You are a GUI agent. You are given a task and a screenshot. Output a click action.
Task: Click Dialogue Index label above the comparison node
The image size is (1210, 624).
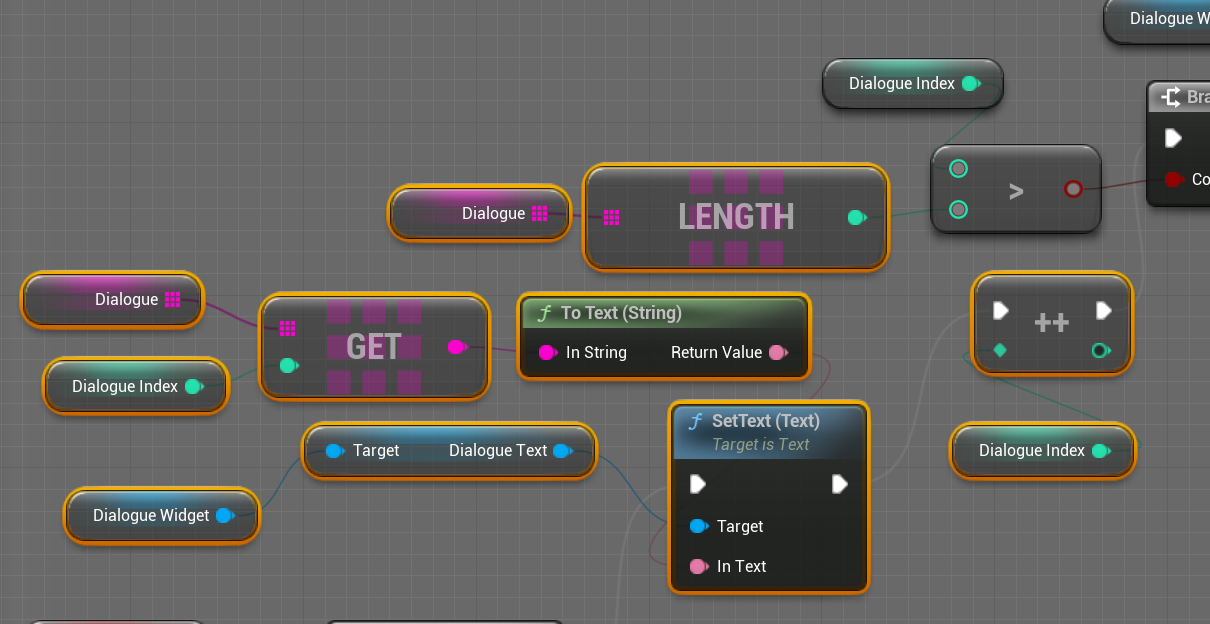pyautogui.click(x=902, y=84)
